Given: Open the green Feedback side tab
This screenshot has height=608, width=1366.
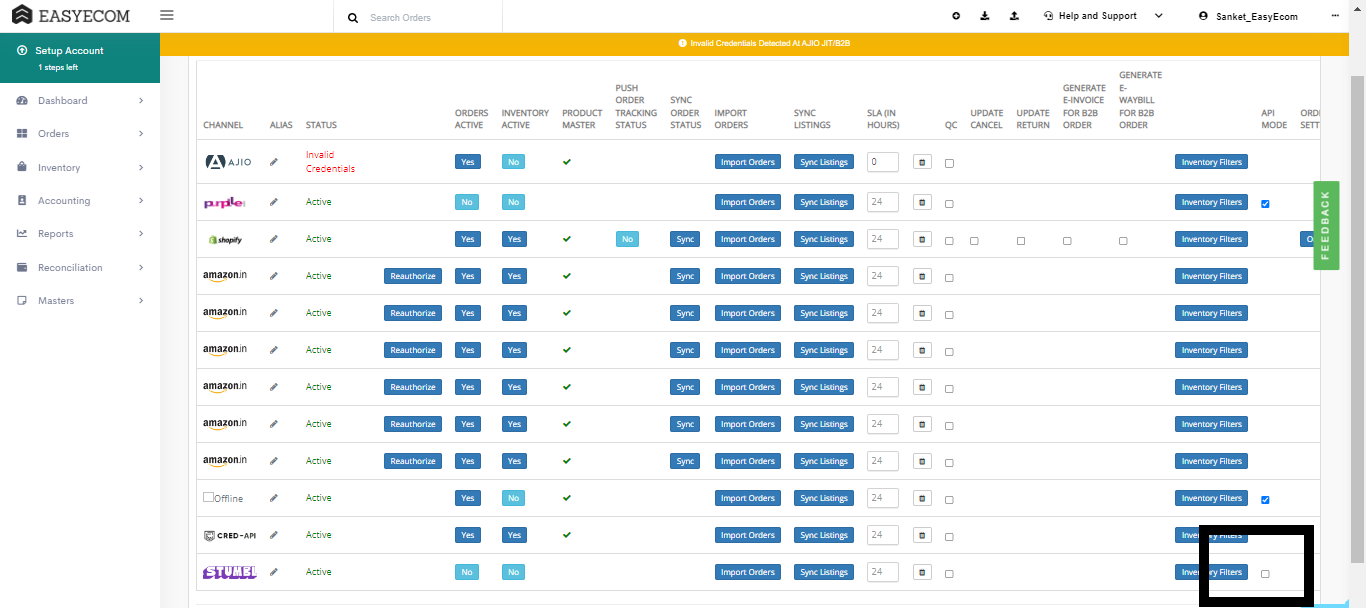Looking at the screenshot, I should click(x=1326, y=226).
